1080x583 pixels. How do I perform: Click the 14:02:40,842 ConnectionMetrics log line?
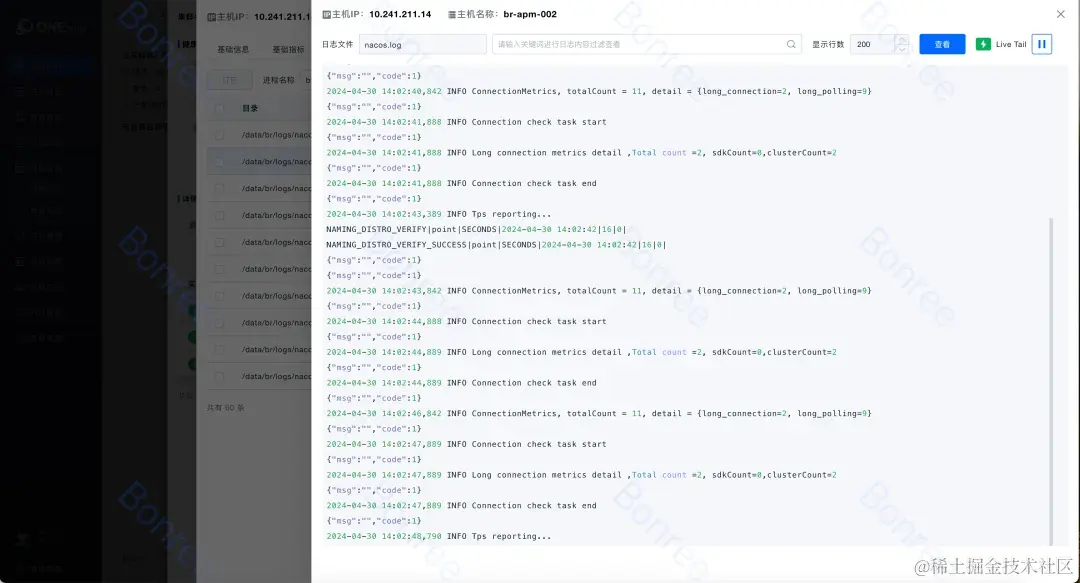(x=599, y=91)
